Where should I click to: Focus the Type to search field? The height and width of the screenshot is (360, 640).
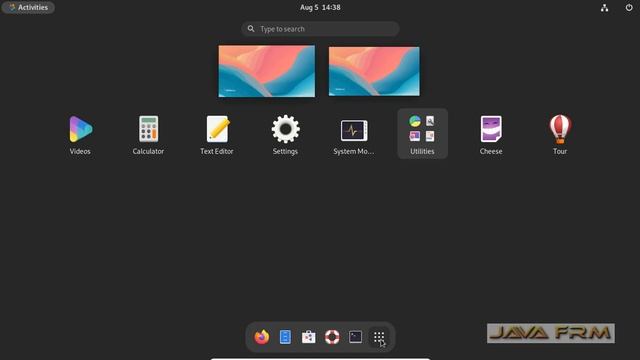click(320, 29)
